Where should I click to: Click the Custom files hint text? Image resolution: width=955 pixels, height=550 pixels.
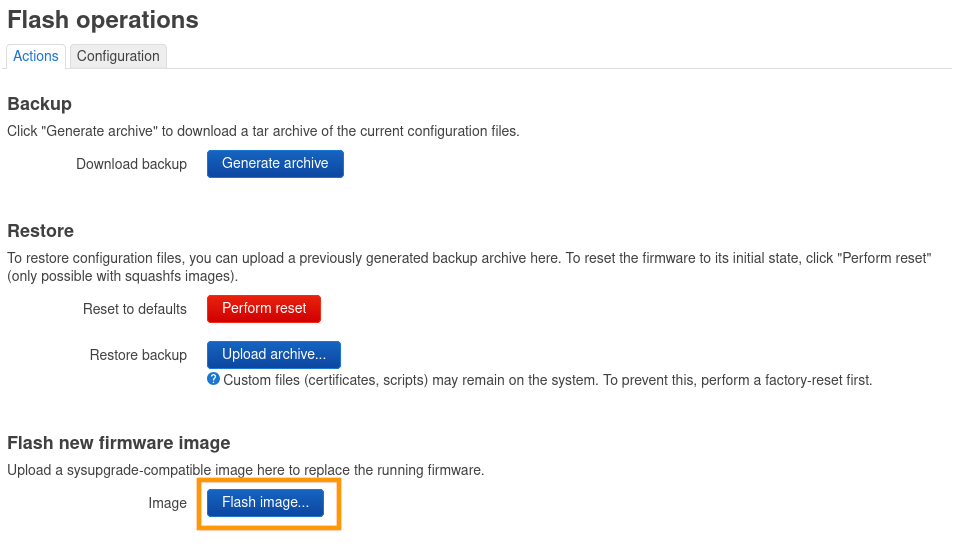[547, 380]
